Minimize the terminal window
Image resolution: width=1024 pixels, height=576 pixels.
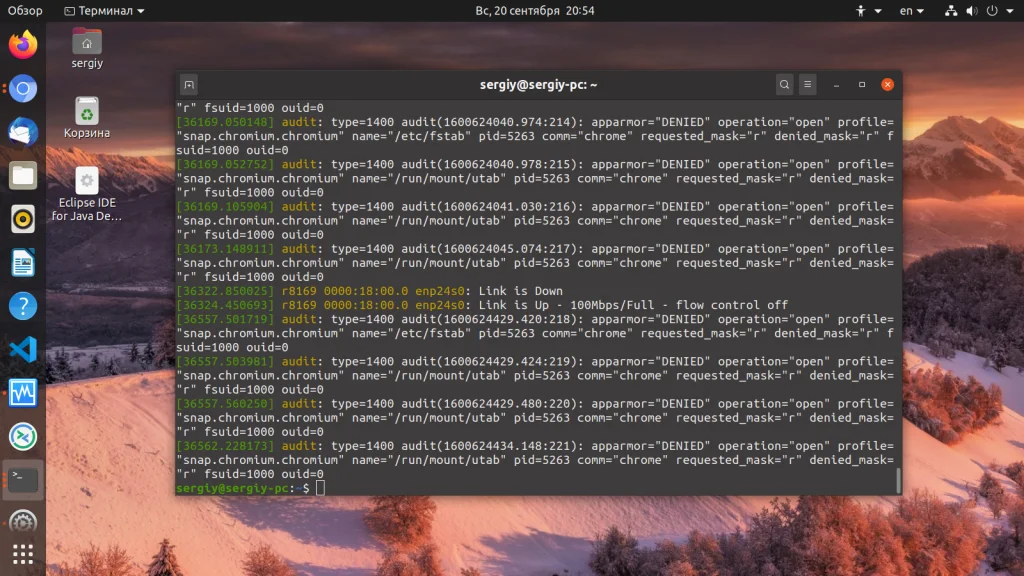point(836,85)
